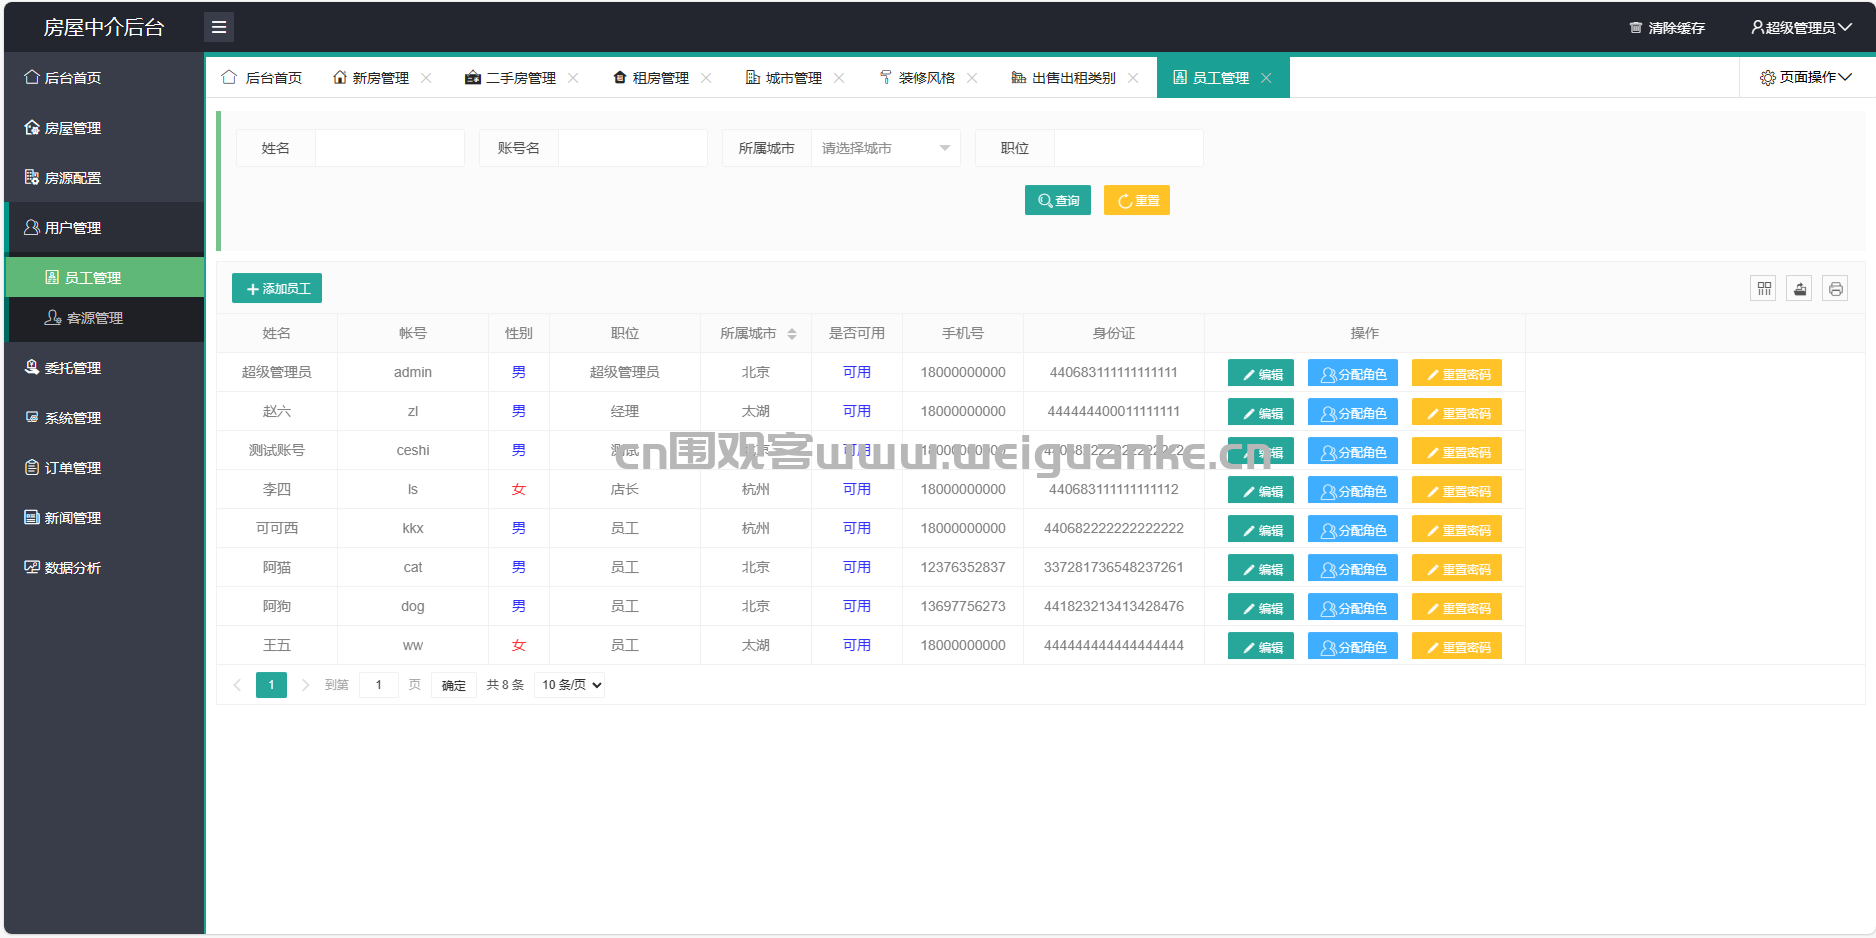Sort by 所属城市 column arrows

click(x=792, y=334)
